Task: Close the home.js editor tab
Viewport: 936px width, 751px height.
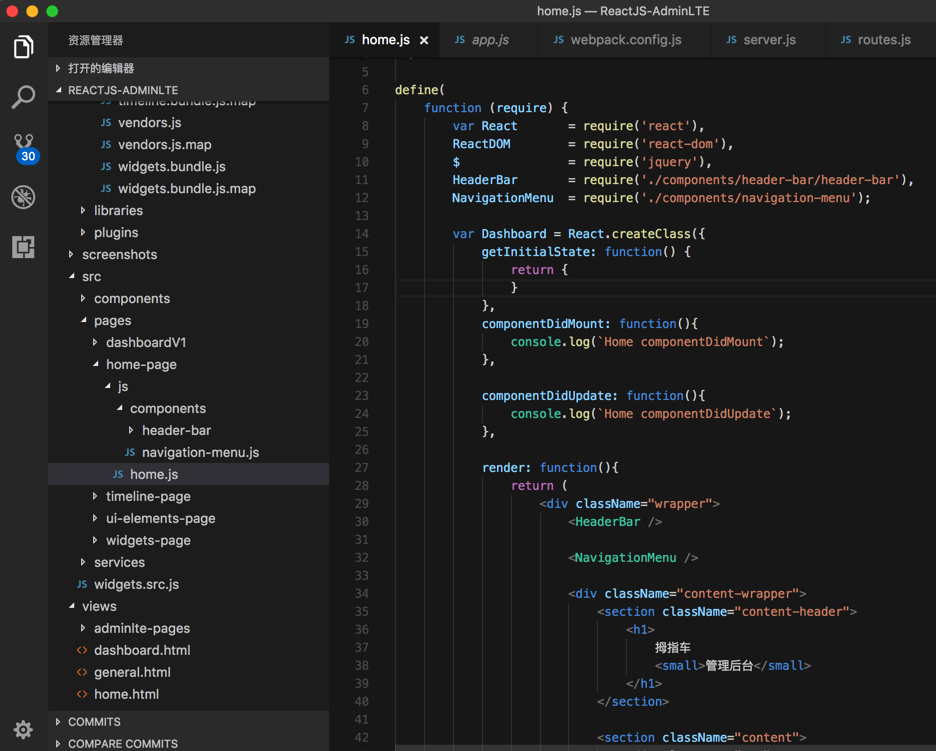Action: 424,40
